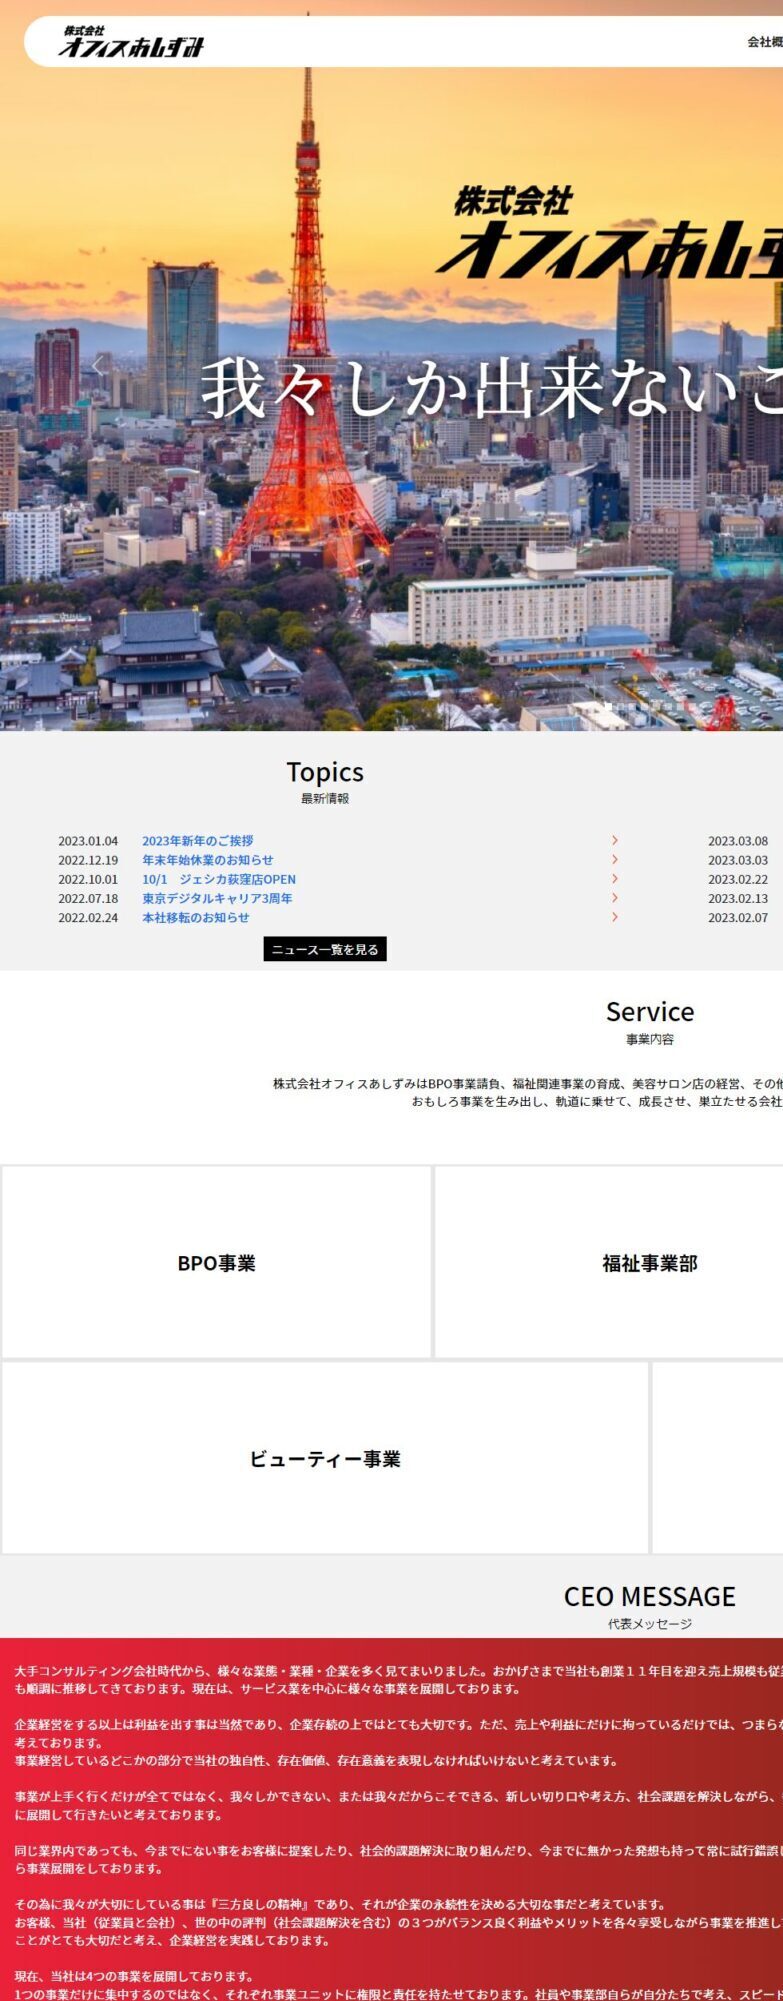Click the CEO MESSAGE section heading

click(650, 1596)
